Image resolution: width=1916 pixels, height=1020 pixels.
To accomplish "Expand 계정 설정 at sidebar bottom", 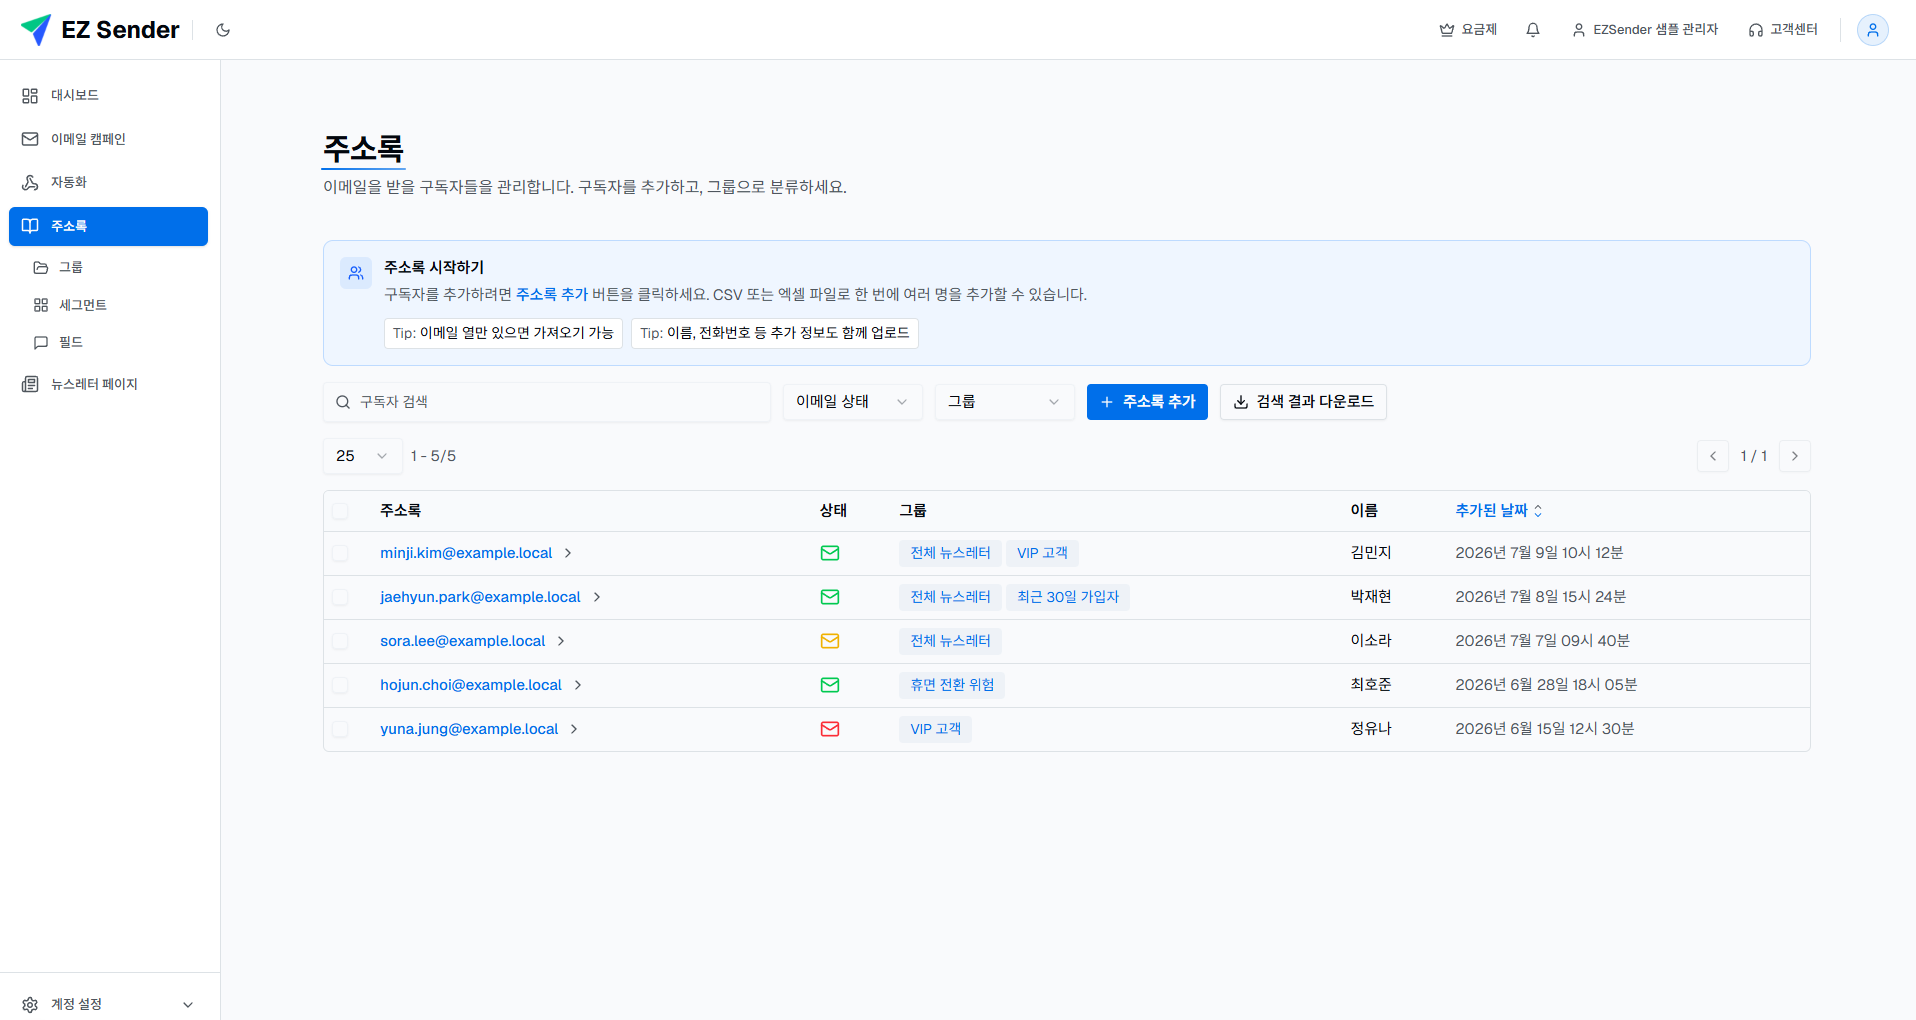I will click(x=108, y=1004).
